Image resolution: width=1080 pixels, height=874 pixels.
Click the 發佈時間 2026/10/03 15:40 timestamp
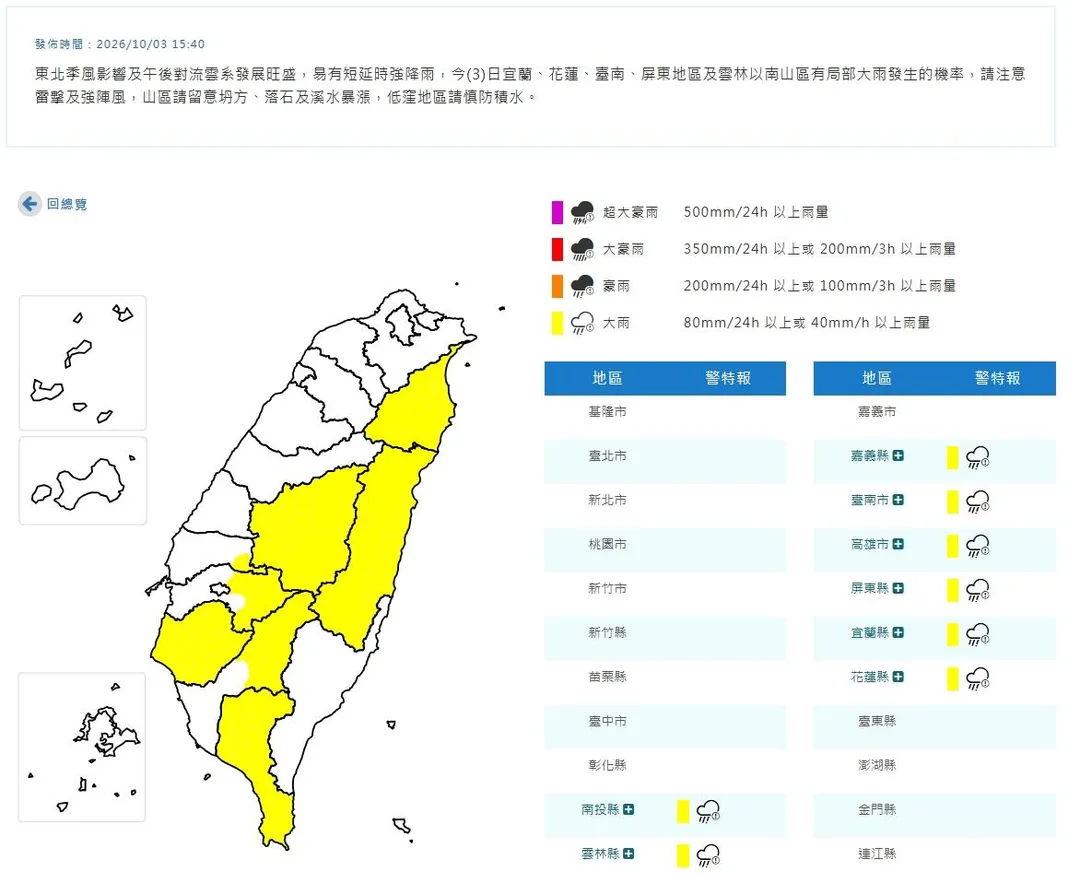(120, 44)
